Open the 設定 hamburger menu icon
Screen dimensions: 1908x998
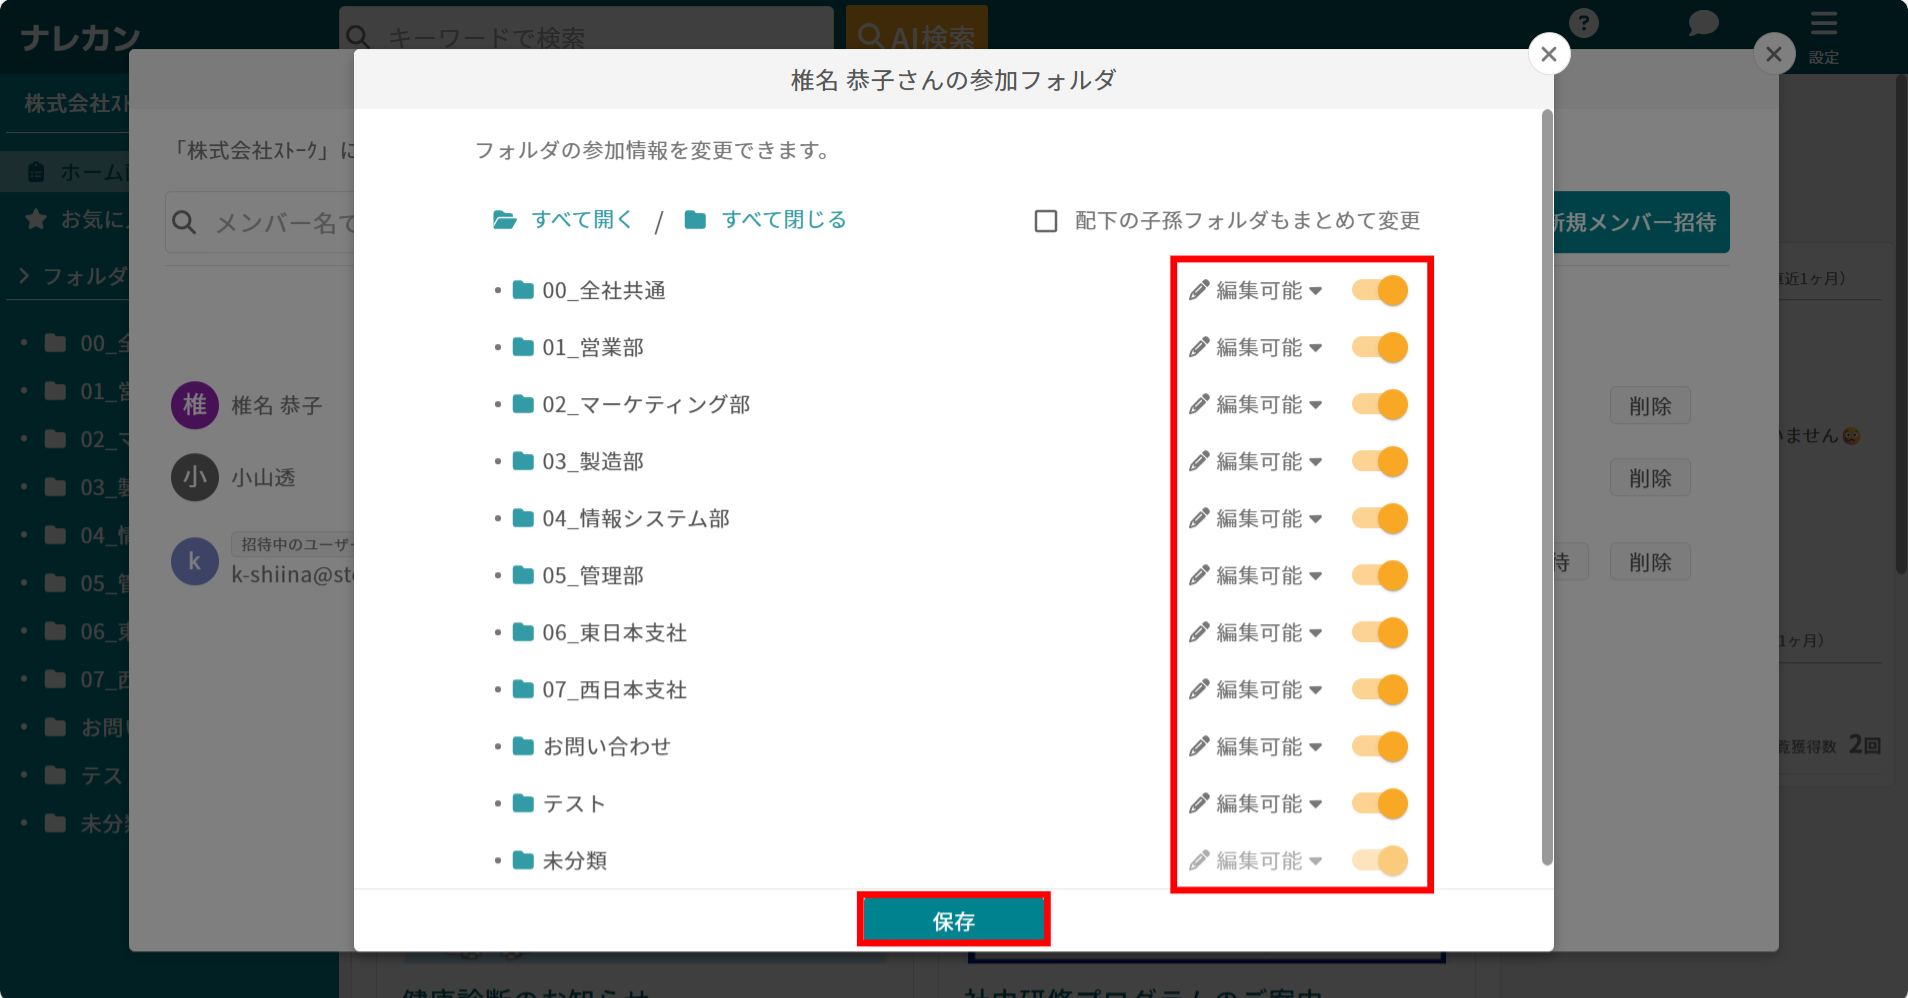[1824, 24]
